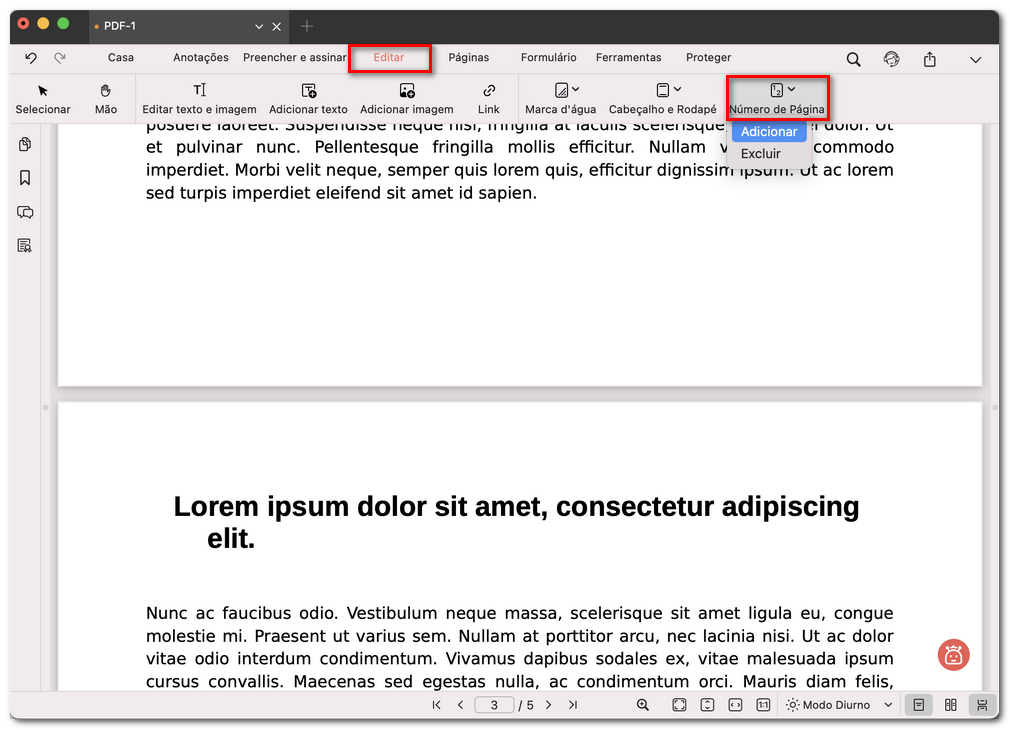Screen dimensions: 1010x730
Task: Open the bookmarks sidebar panel
Action: (25, 178)
